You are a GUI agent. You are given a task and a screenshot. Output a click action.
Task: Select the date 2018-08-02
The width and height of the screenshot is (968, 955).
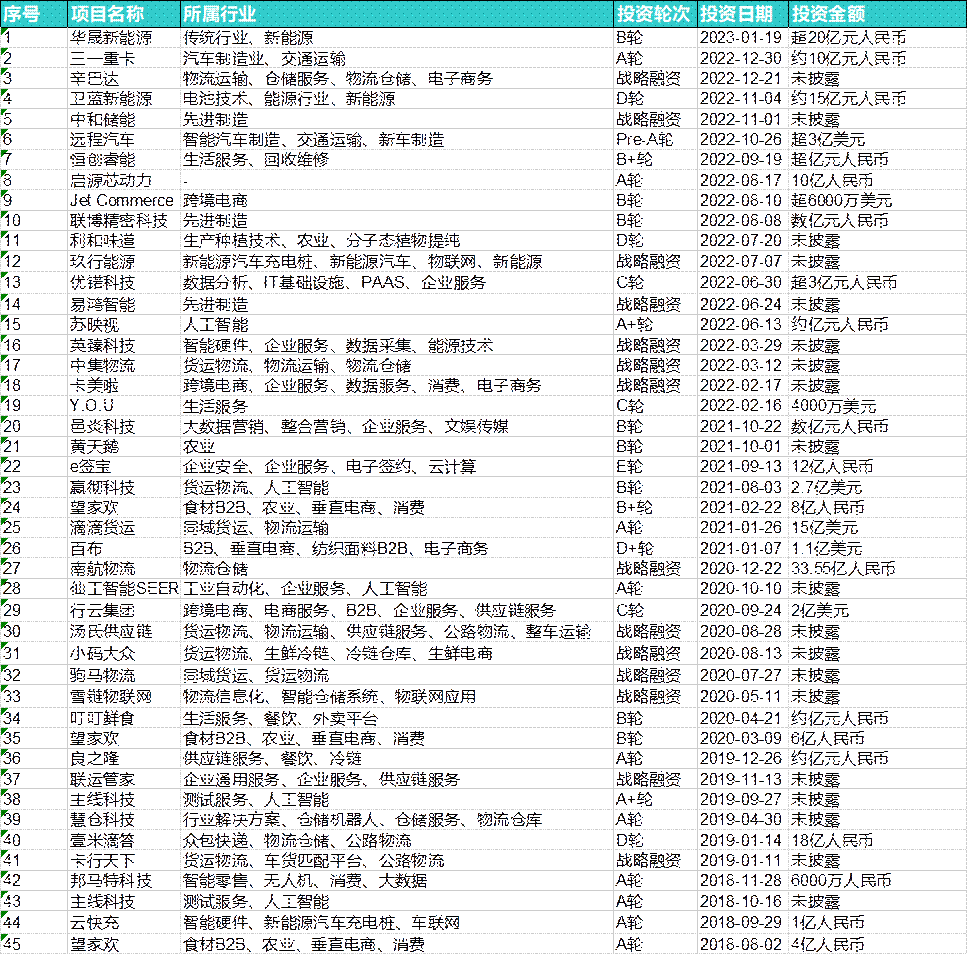coord(741,945)
